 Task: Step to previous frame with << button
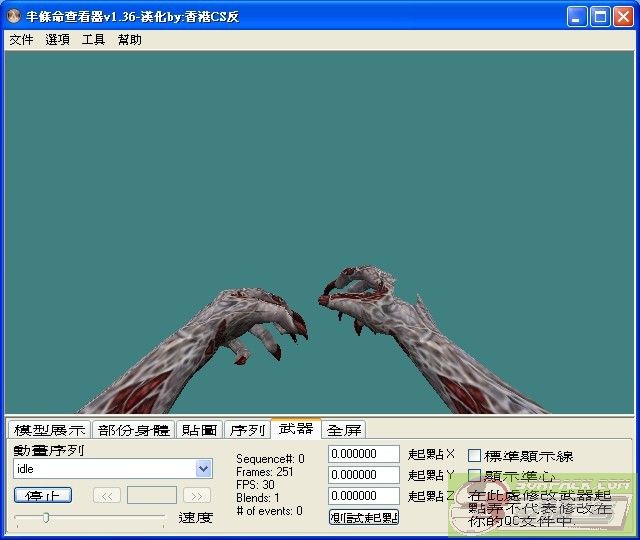(x=106, y=495)
